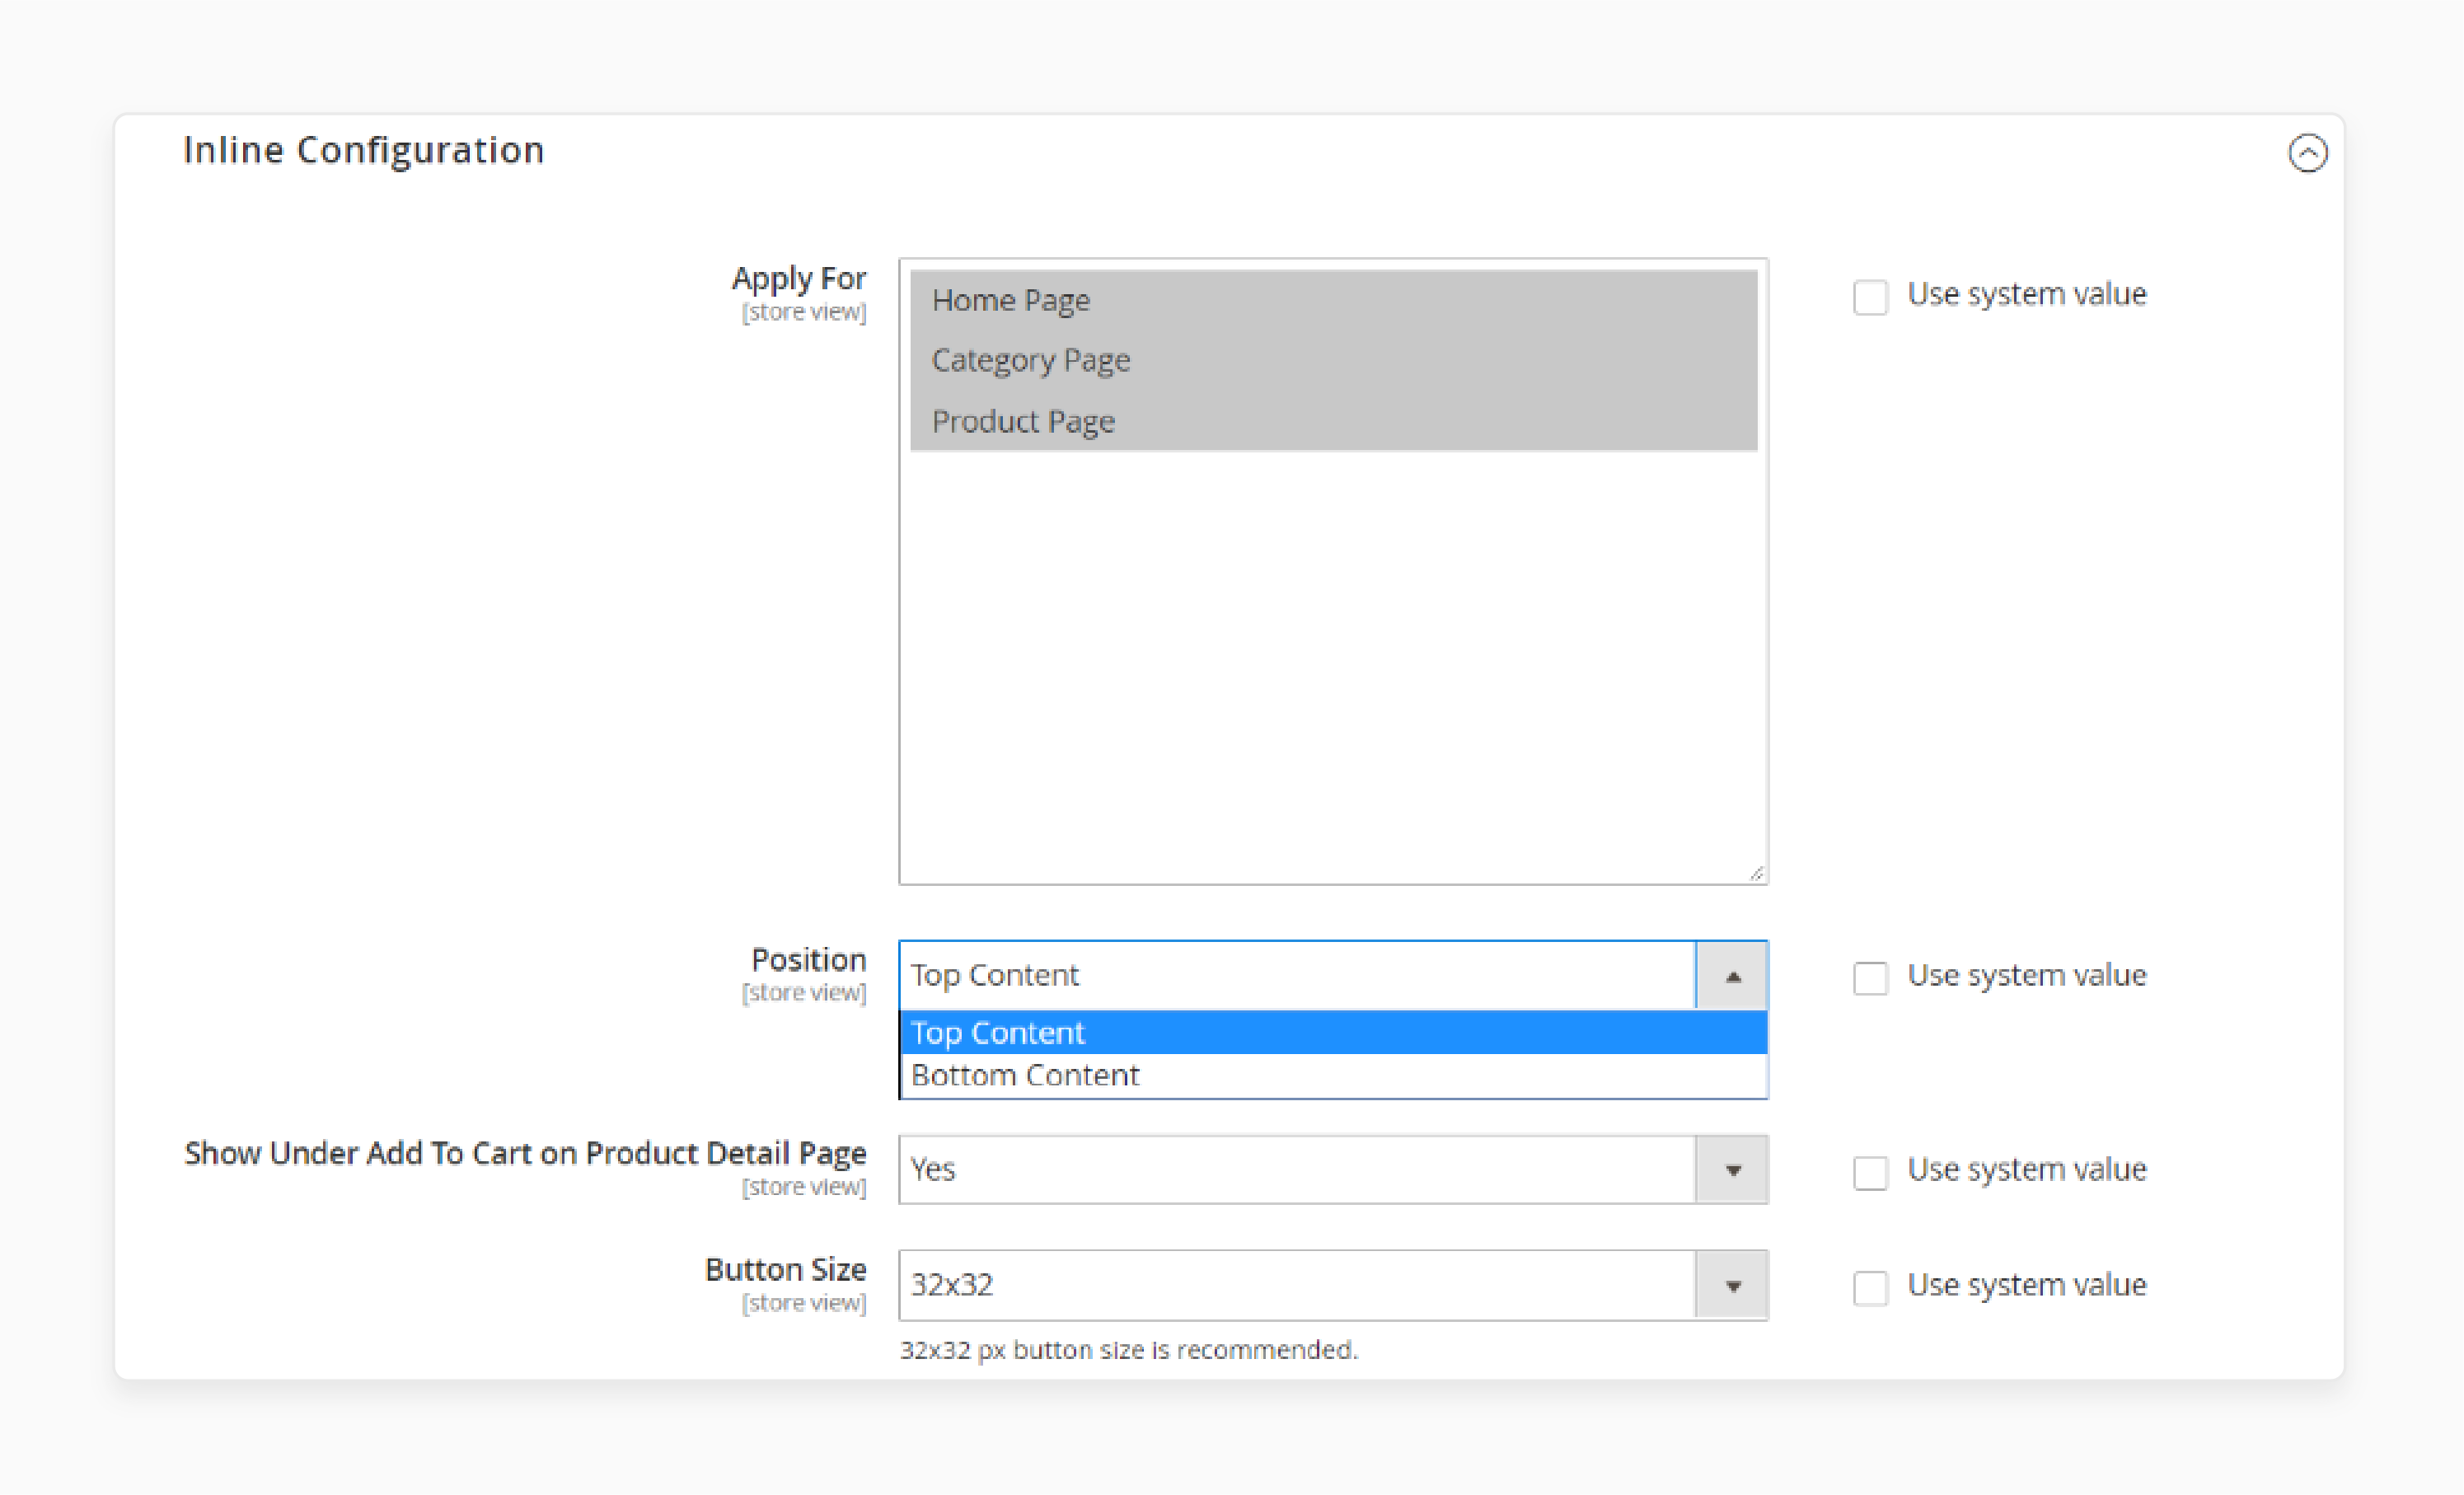Open the Show Under Add To Cart dropdown

coord(1333,1169)
